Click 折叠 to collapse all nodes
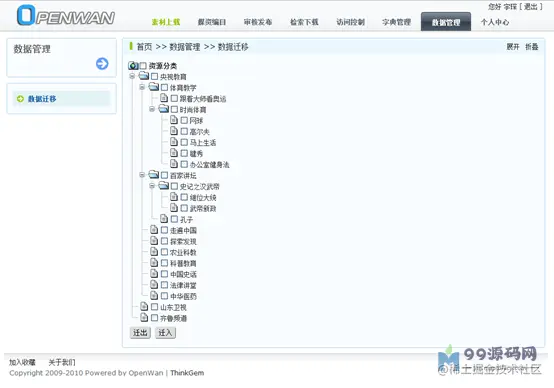The height and width of the screenshot is (388, 554). pos(531,47)
